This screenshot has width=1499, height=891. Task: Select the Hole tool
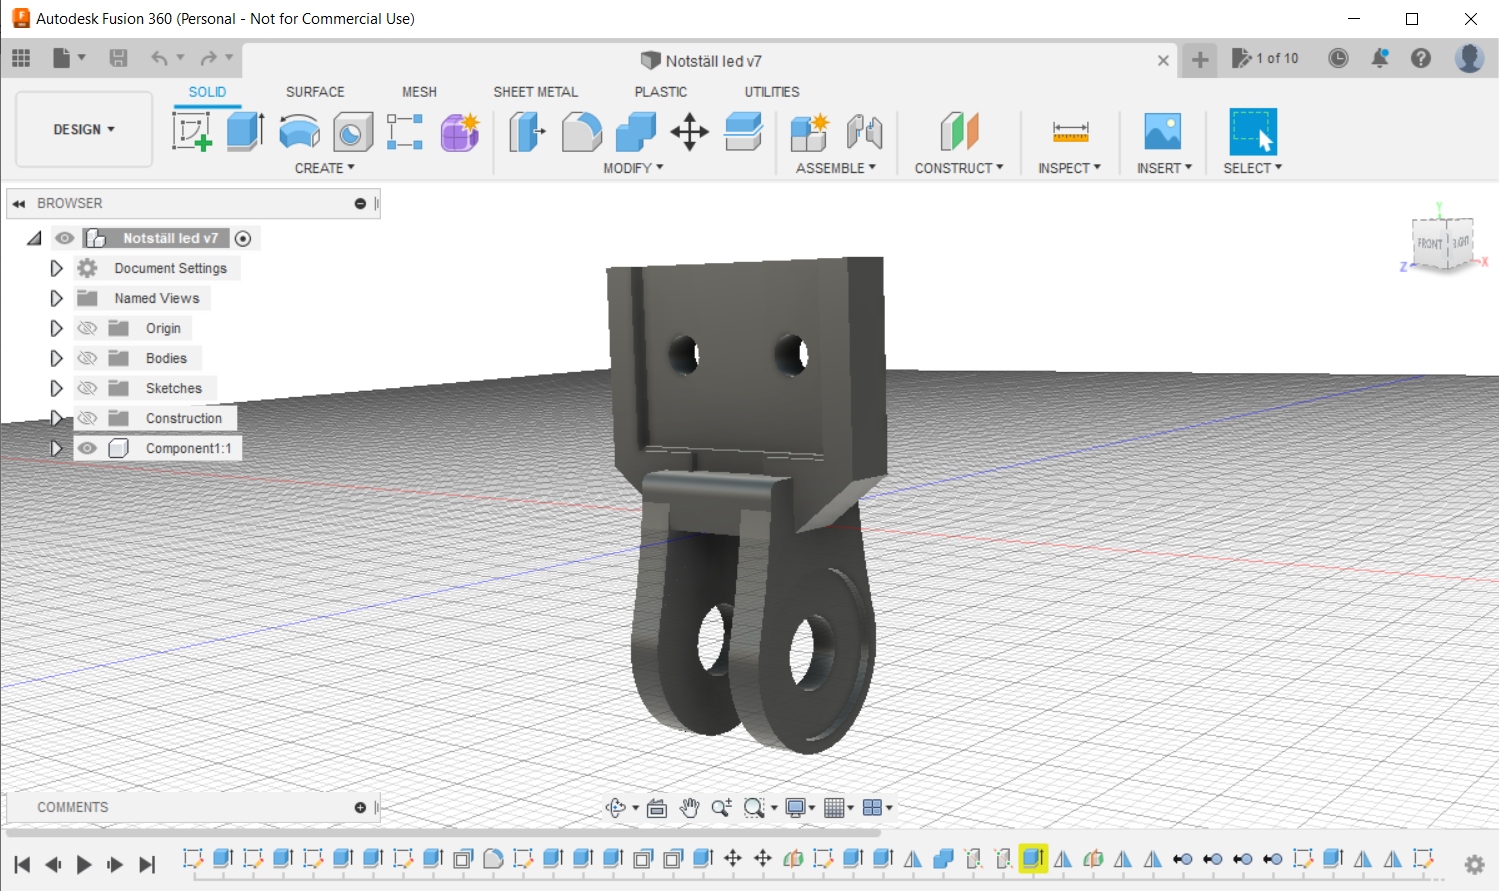352,131
